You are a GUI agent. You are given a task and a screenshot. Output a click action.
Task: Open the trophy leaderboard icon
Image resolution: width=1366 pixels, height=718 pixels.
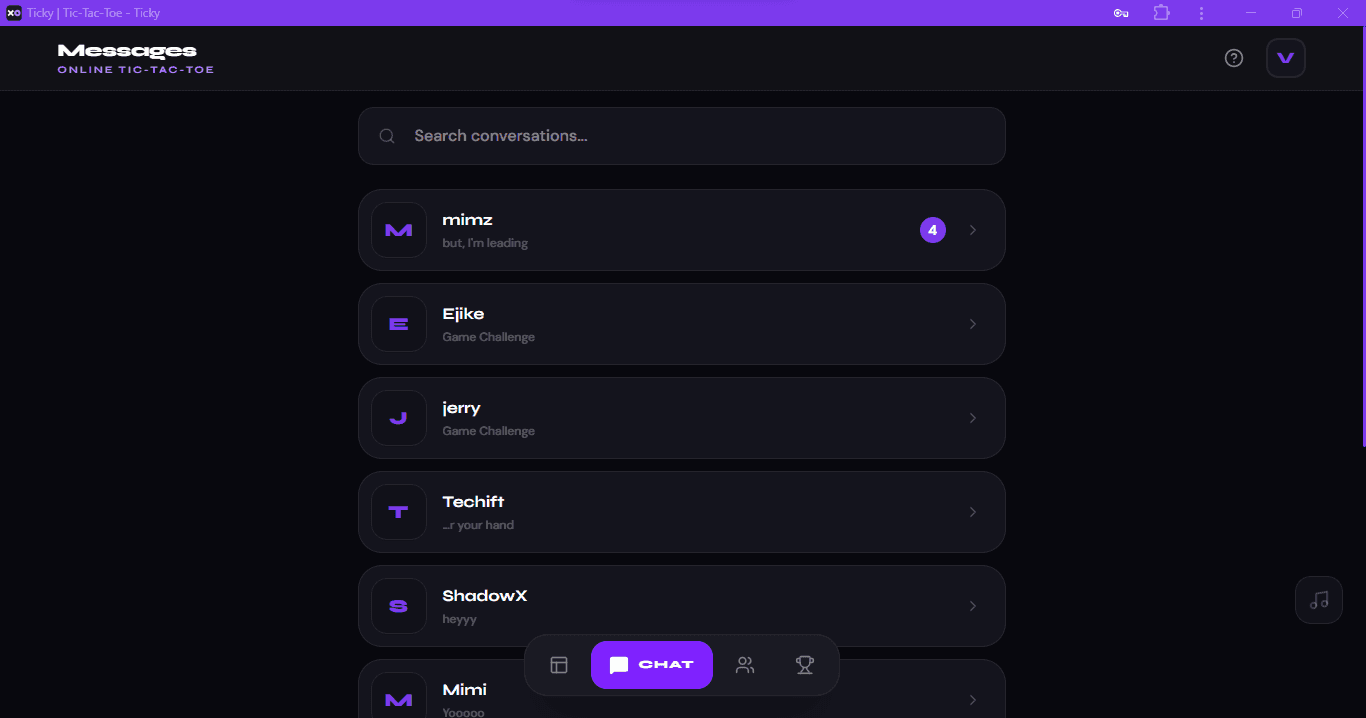click(x=805, y=665)
